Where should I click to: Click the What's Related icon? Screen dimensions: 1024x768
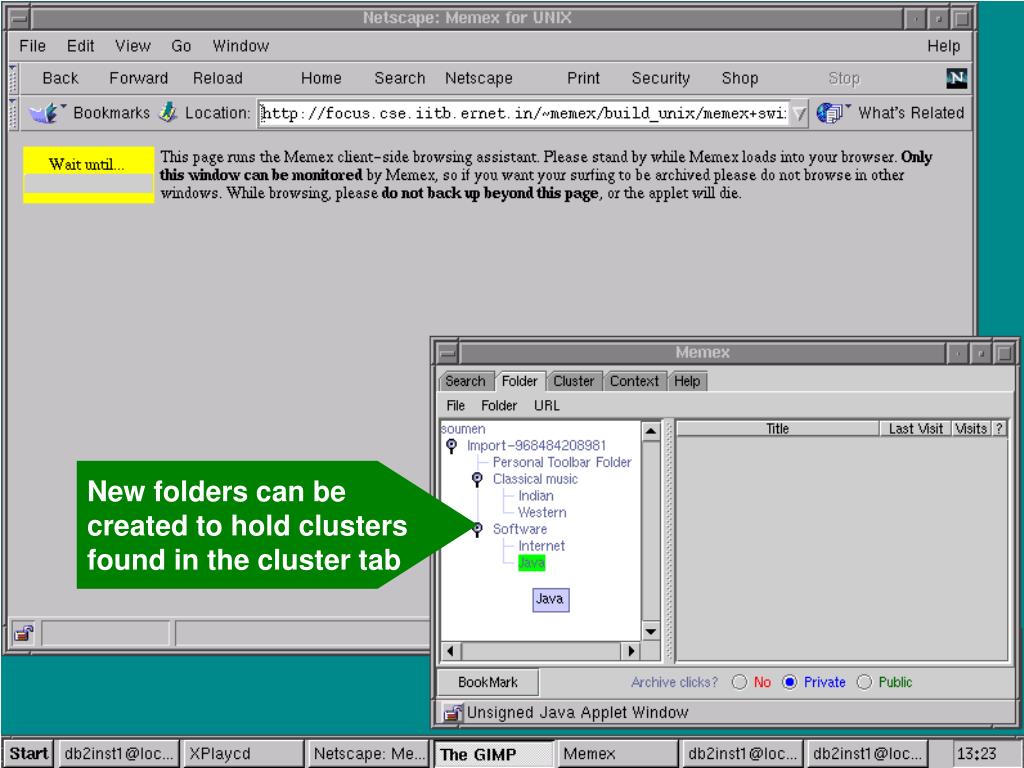click(831, 113)
